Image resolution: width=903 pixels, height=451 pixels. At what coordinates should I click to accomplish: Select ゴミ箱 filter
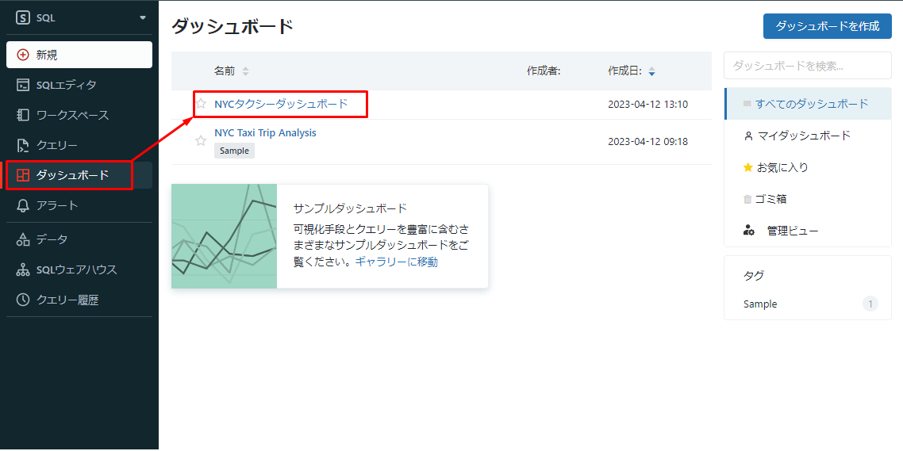pos(808,199)
